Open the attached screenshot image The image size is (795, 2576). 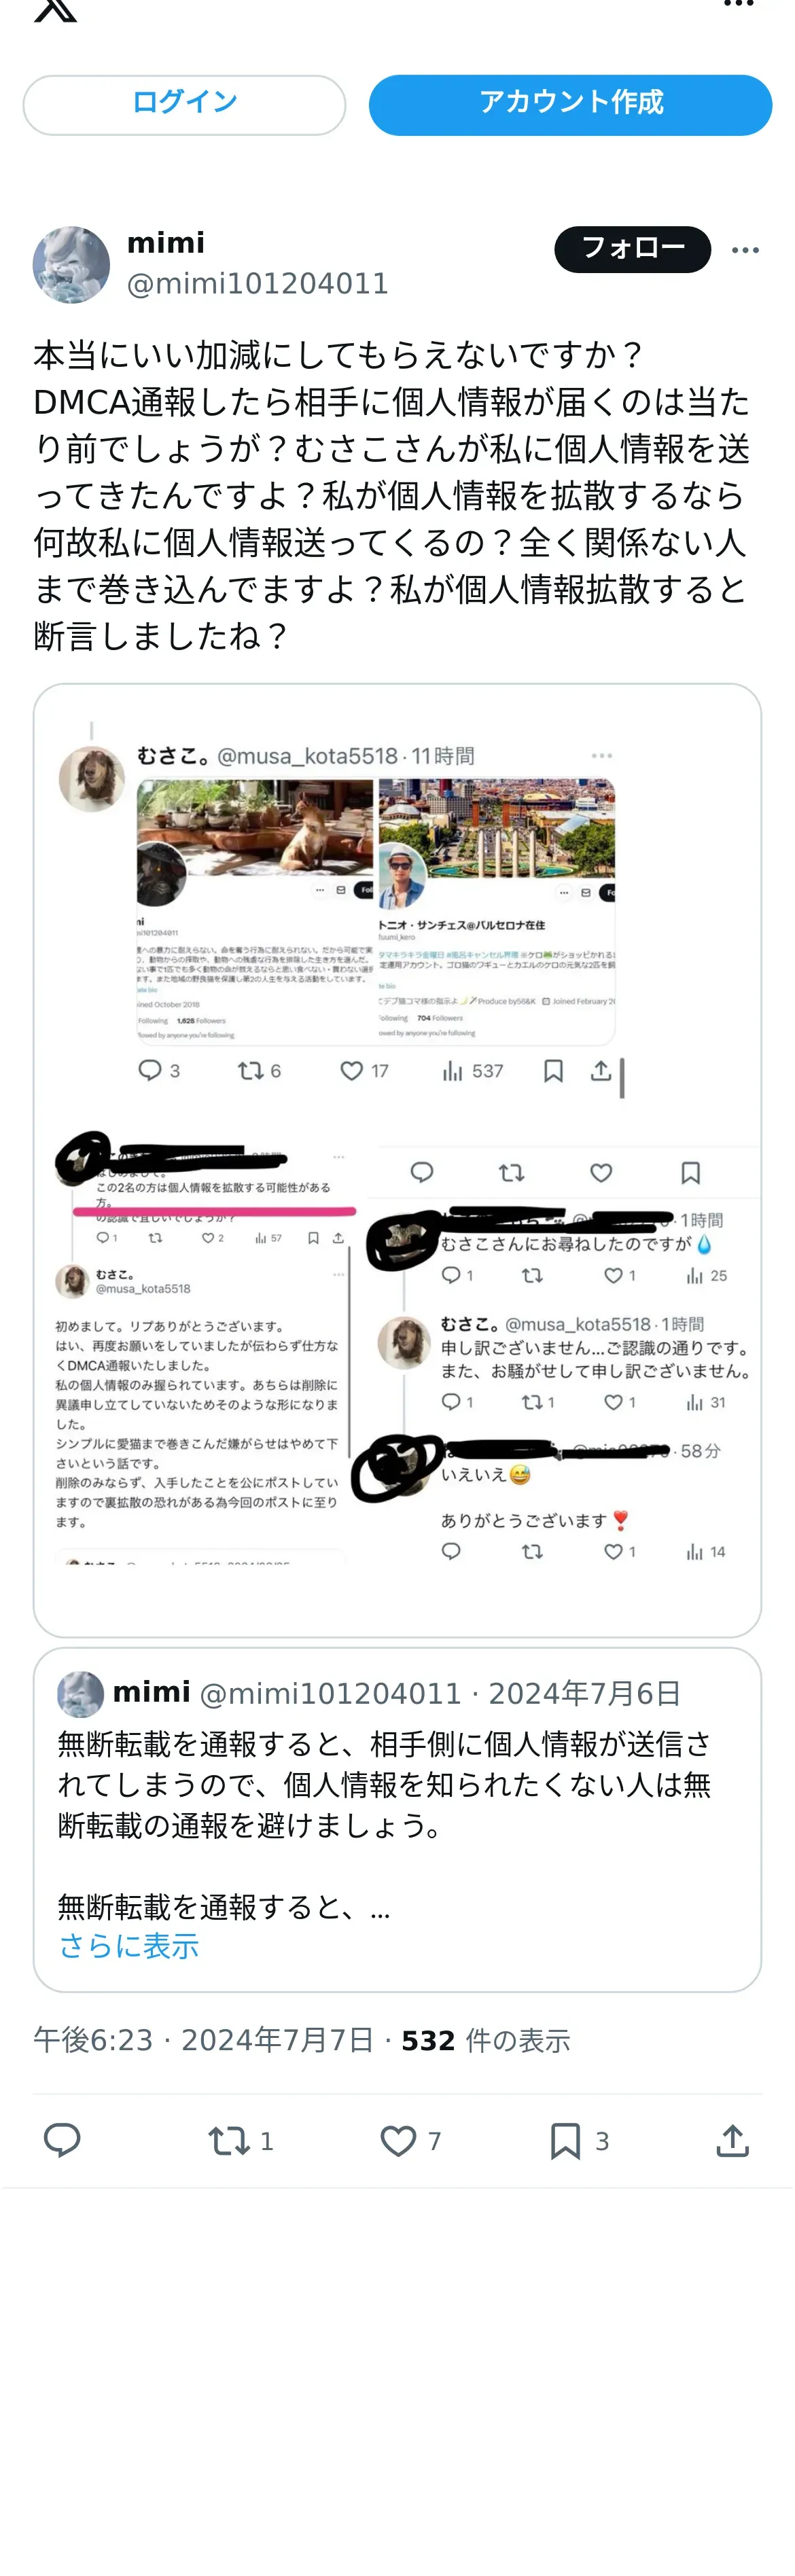click(397, 1160)
